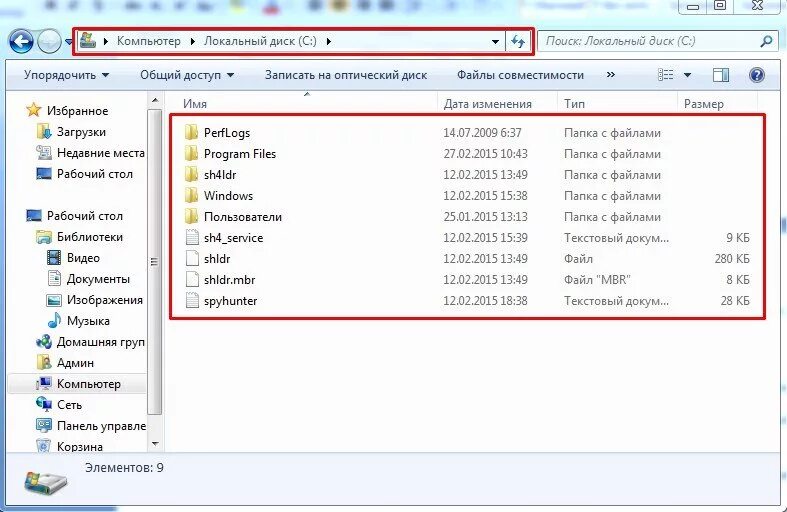This screenshot has width=787, height=512.
Task: Open Панель управления in navigation pane
Action: (x=101, y=426)
